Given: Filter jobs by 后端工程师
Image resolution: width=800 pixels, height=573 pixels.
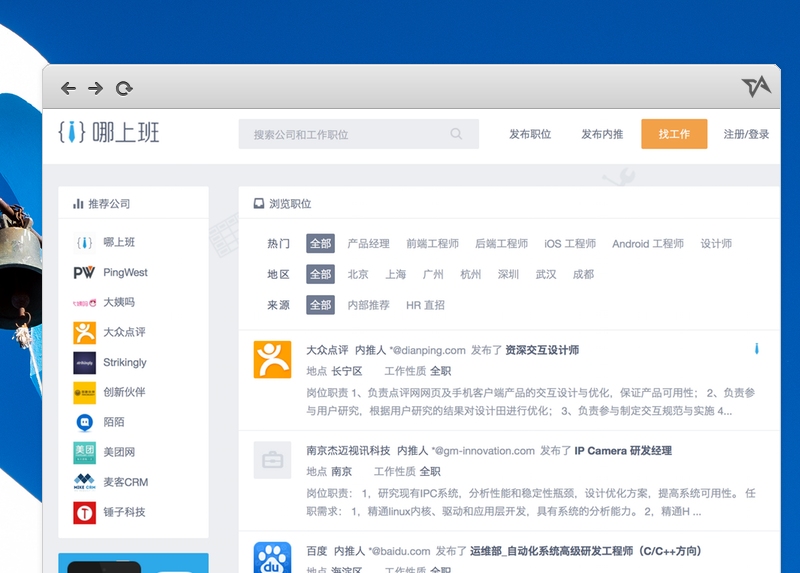Looking at the screenshot, I should [501, 244].
